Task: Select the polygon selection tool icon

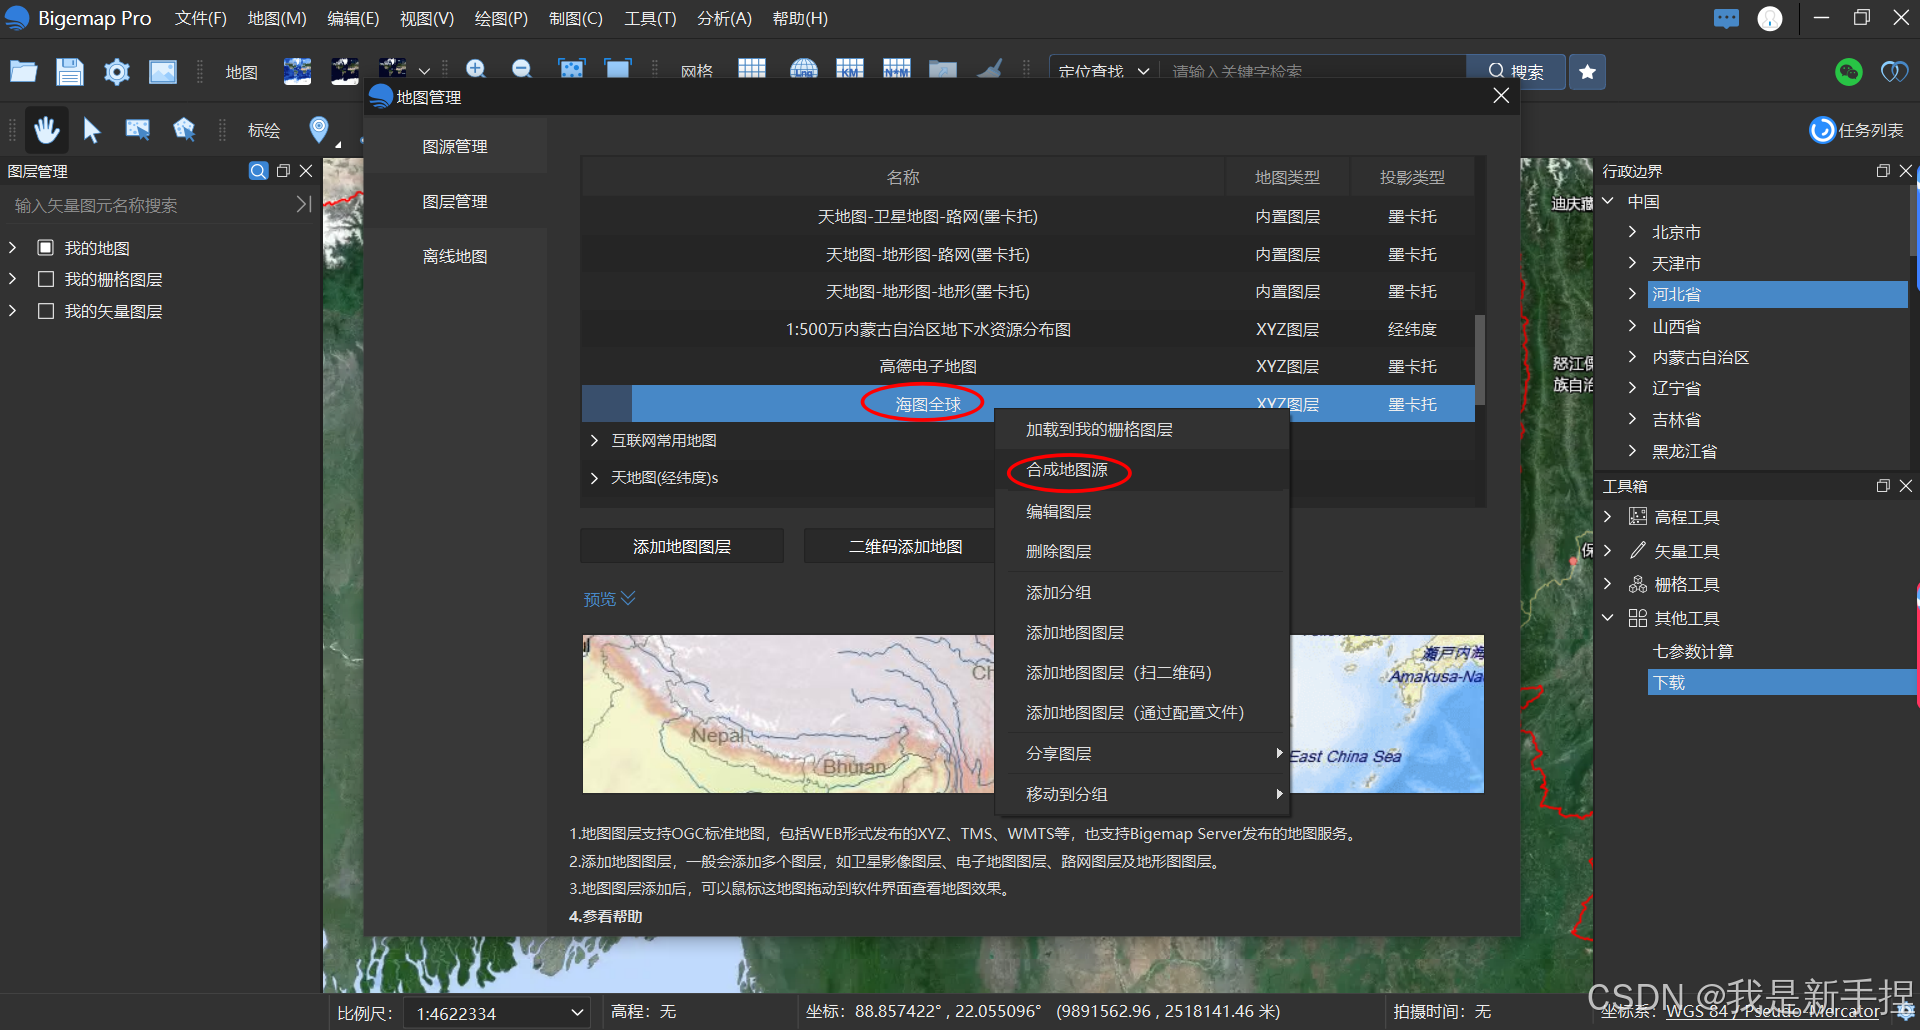Action: pyautogui.click(x=184, y=130)
